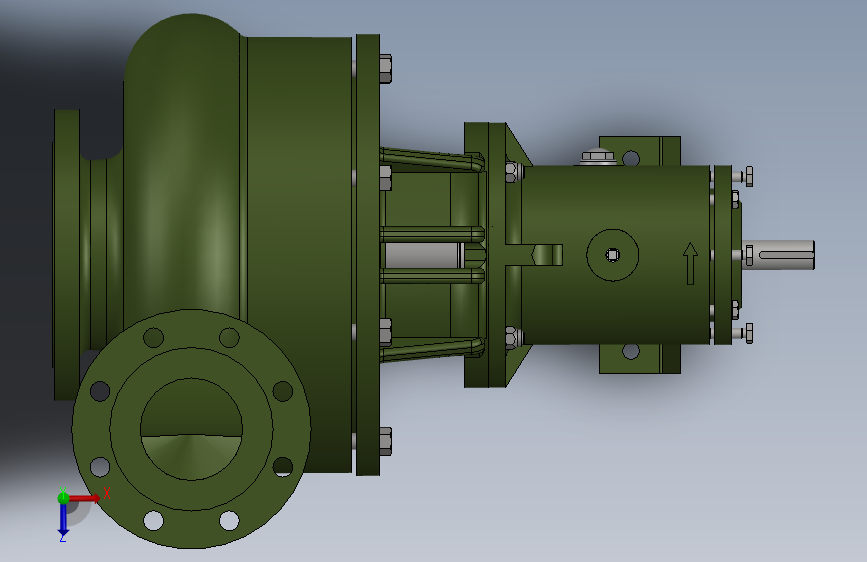Click the blue Z axis arrow of the triad

63,520
